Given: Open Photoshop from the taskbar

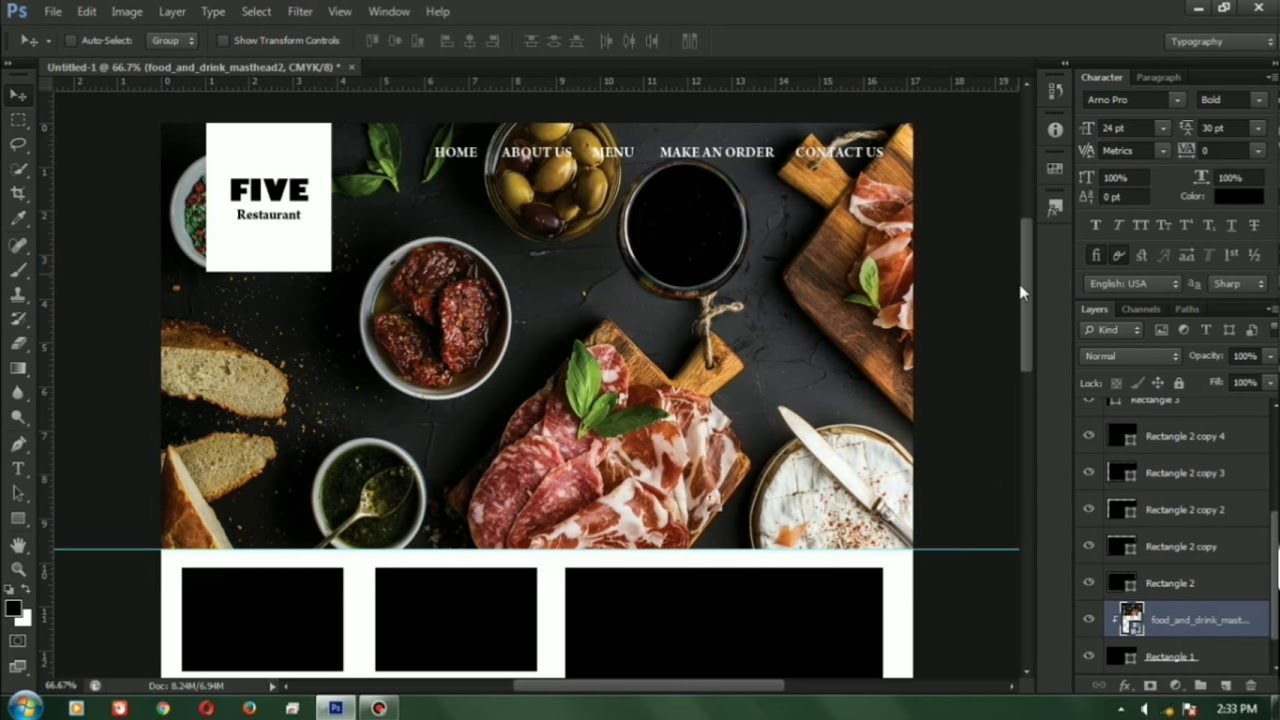Looking at the screenshot, I should pyautogui.click(x=336, y=708).
